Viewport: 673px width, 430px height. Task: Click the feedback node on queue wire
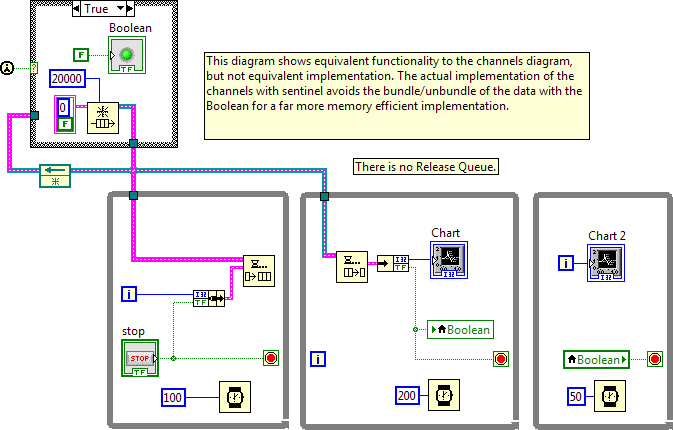click(x=55, y=176)
